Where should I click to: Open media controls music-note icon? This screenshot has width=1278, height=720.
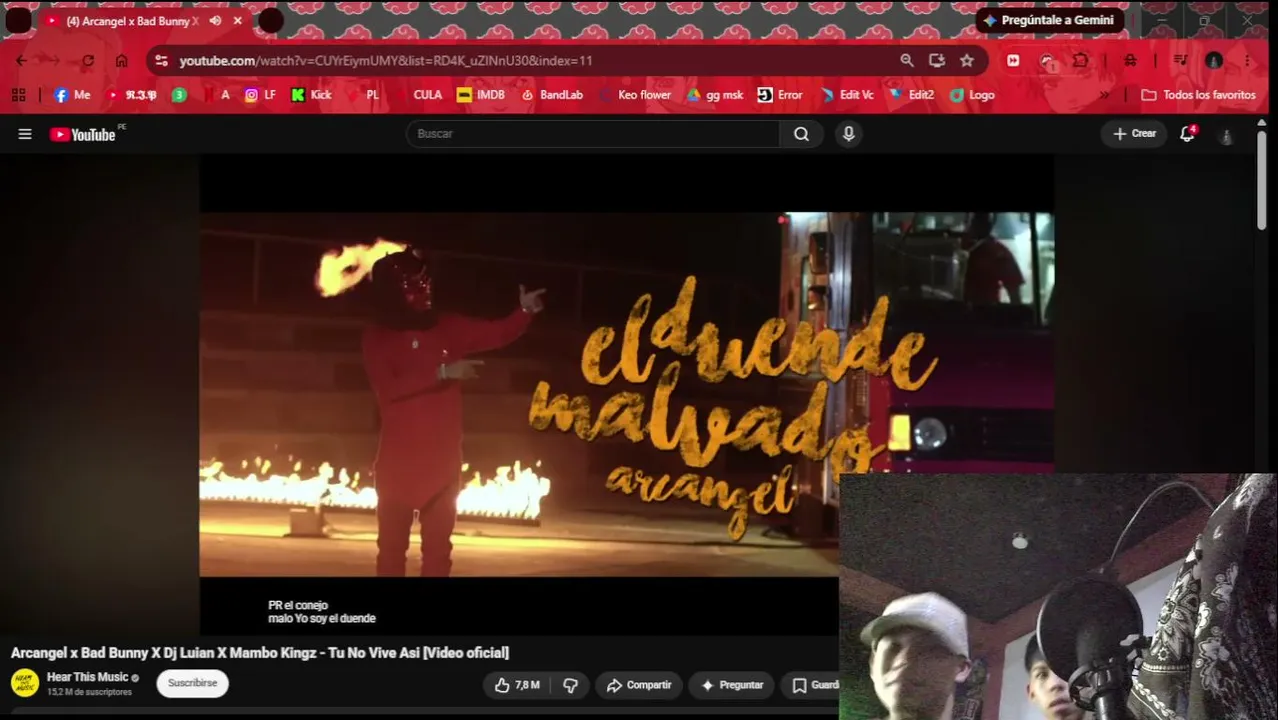[x=1180, y=60]
